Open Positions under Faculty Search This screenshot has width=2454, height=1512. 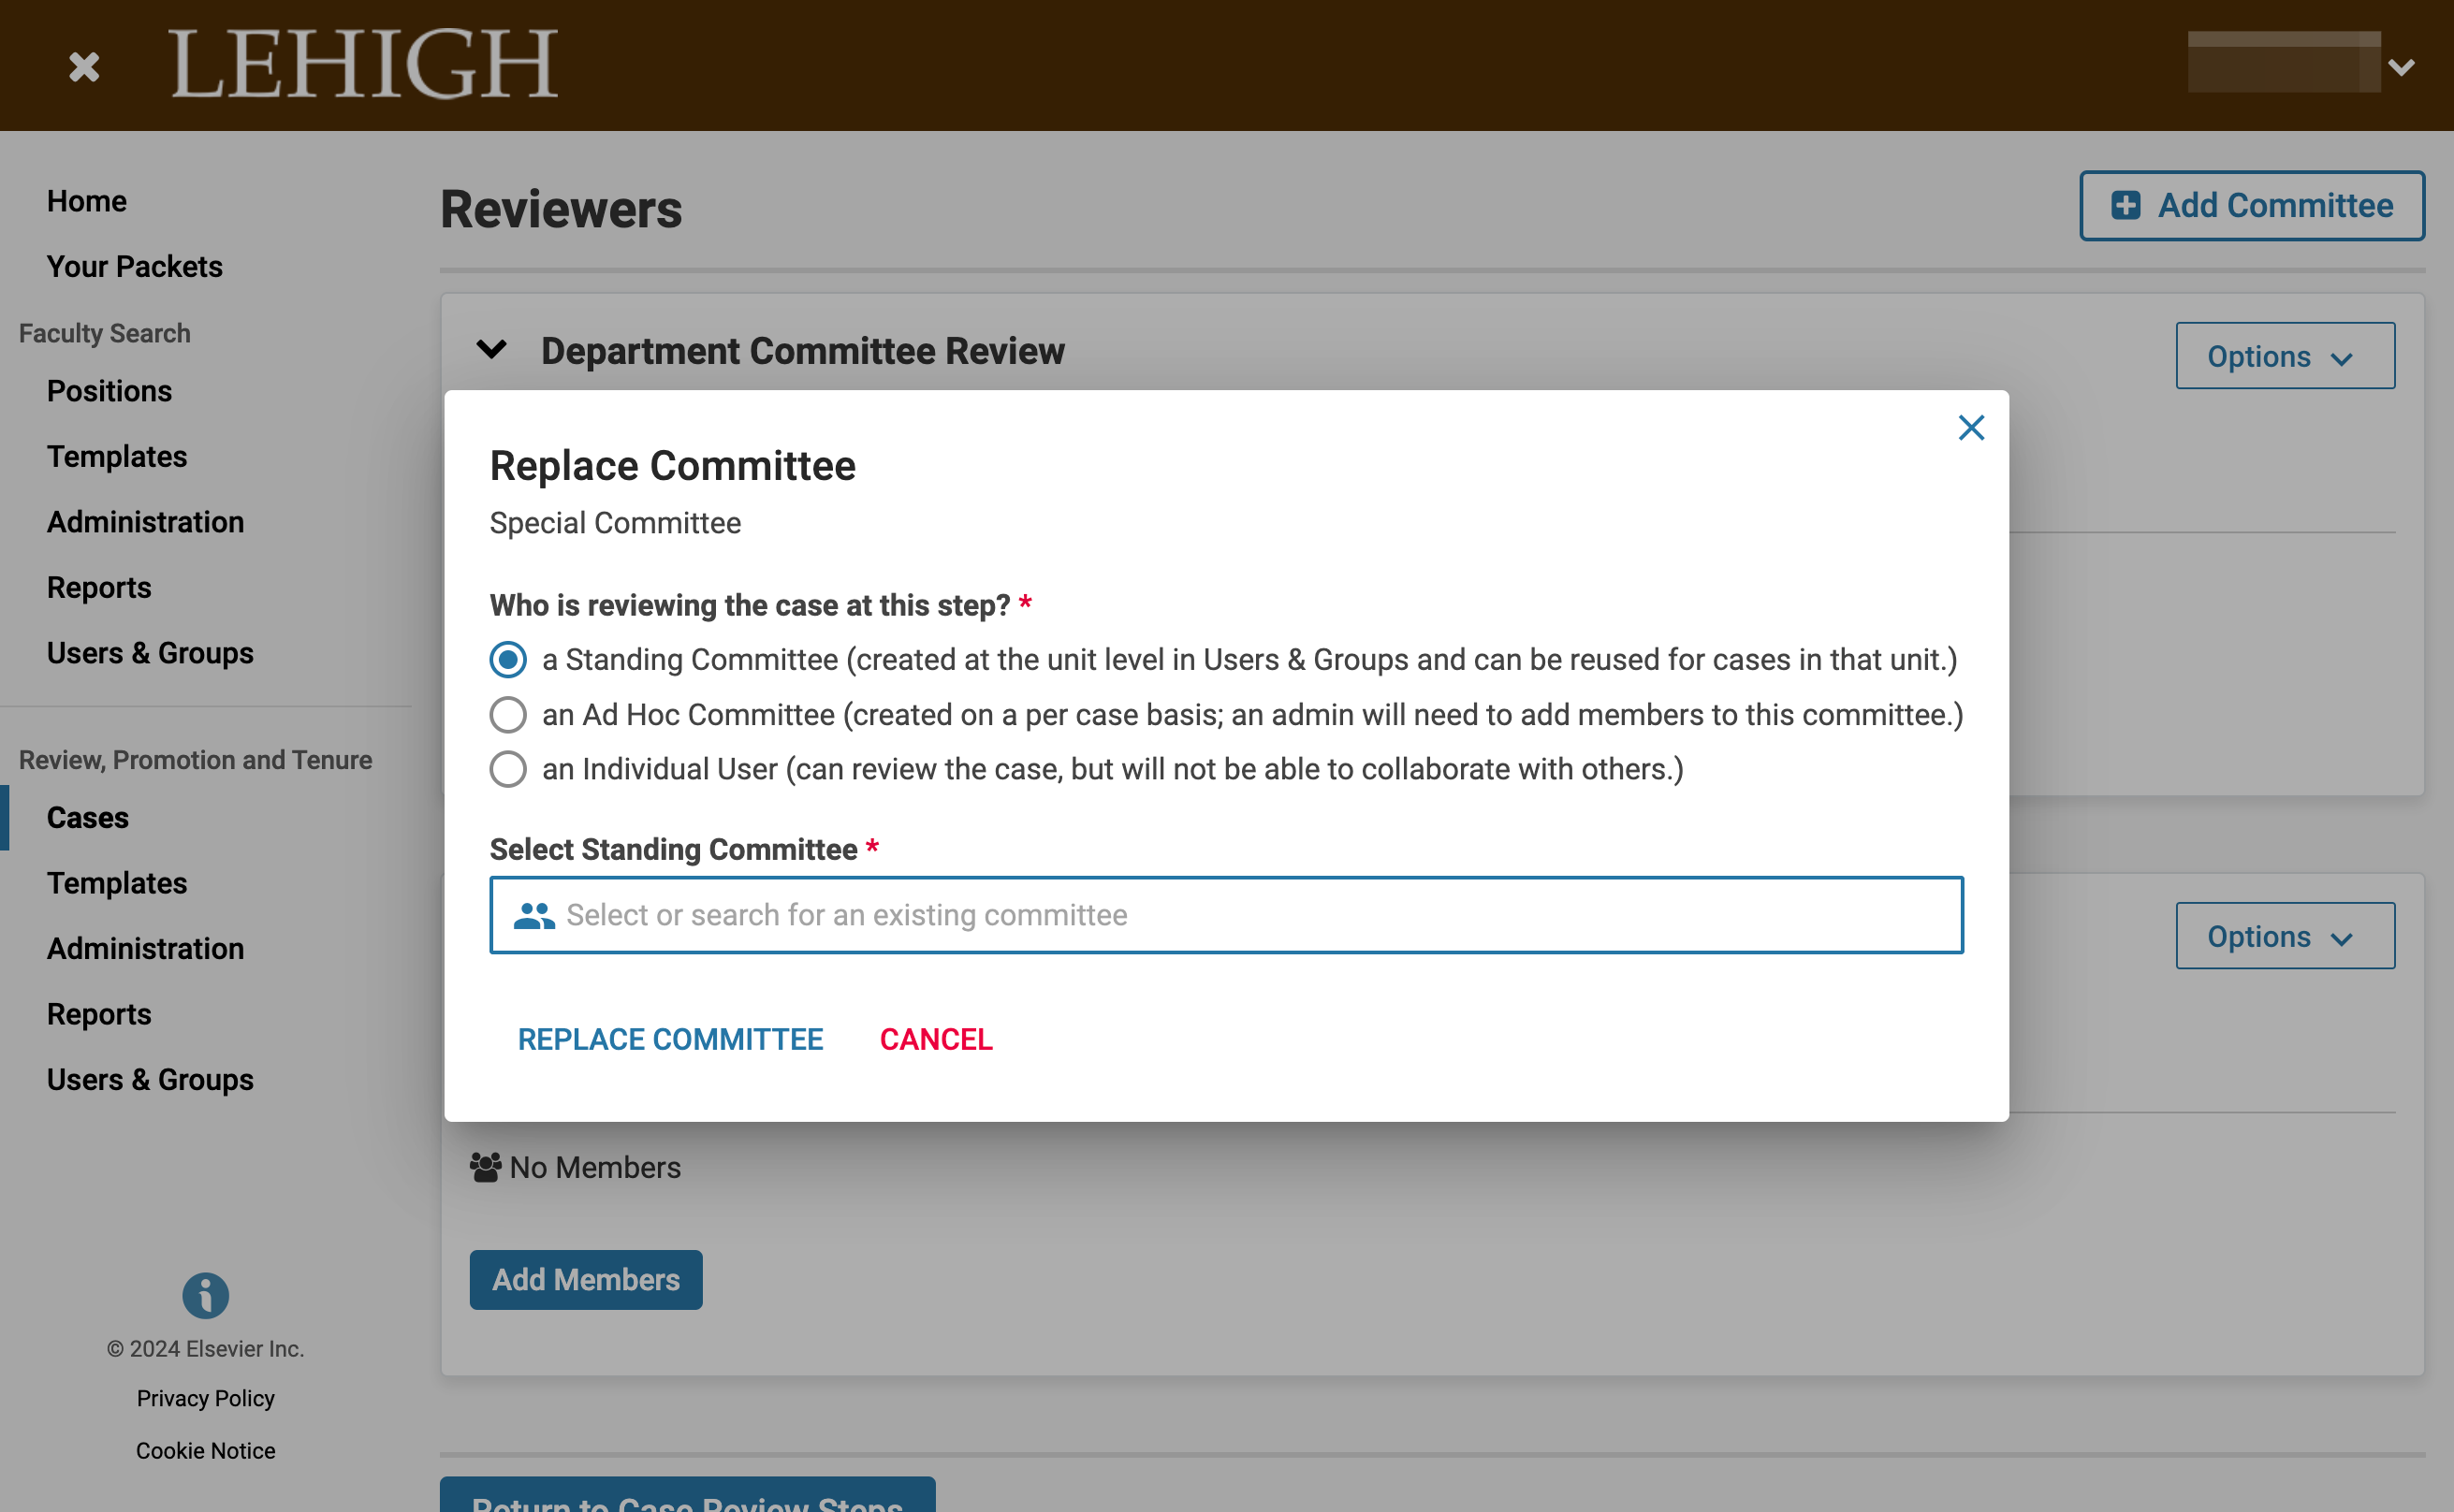[x=109, y=391]
